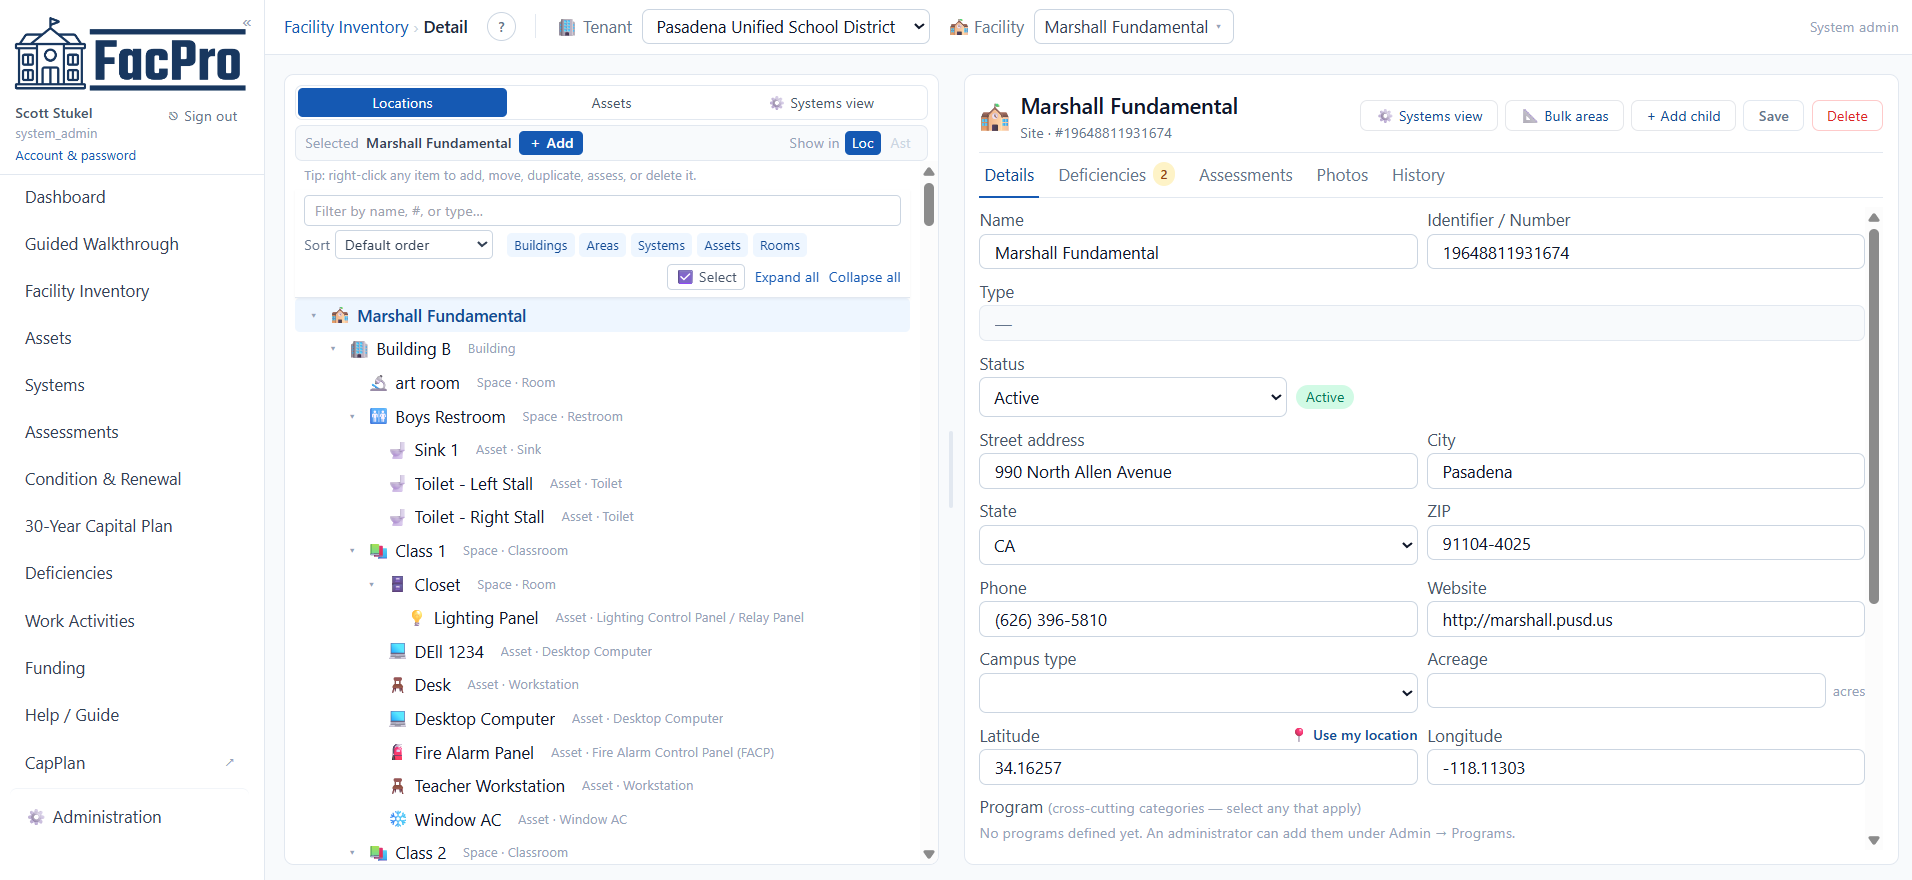Click the Use my location link
Image resolution: width=1912 pixels, height=880 pixels.
[1355, 735]
